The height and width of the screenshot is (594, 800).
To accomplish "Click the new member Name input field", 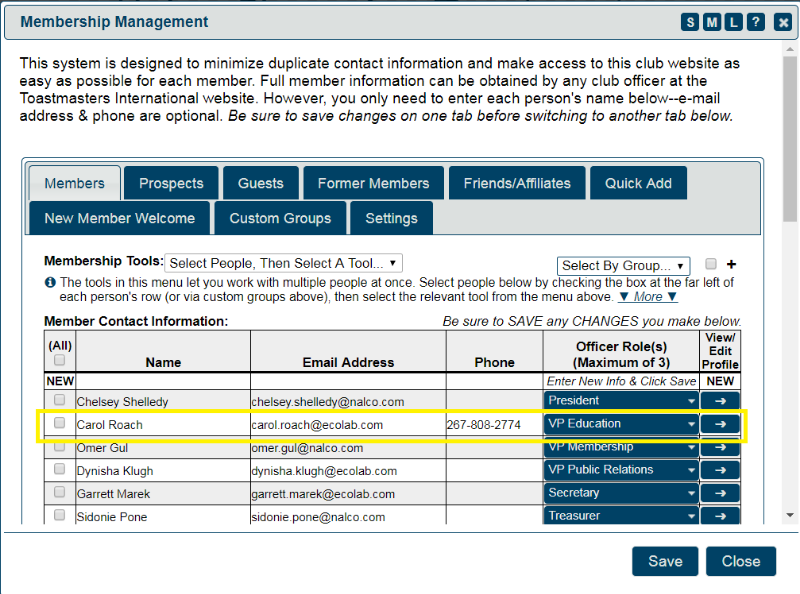I will (163, 381).
